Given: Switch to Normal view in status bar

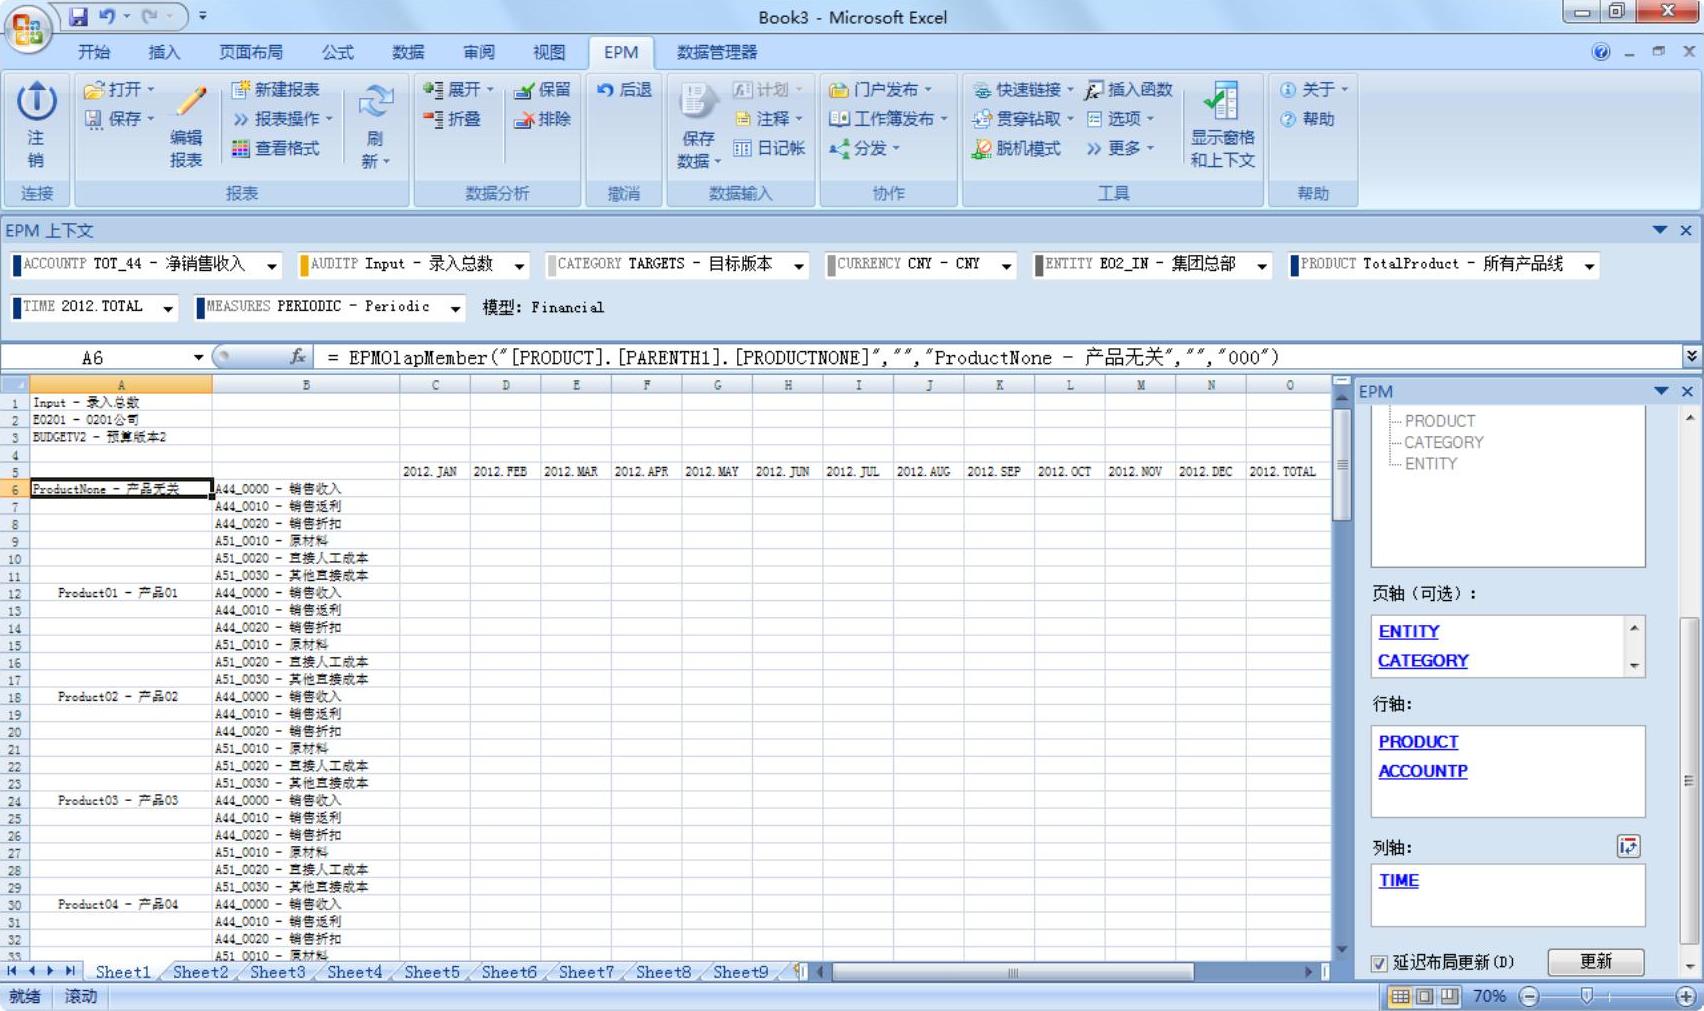Looking at the screenshot, I should pos(1399,996).
